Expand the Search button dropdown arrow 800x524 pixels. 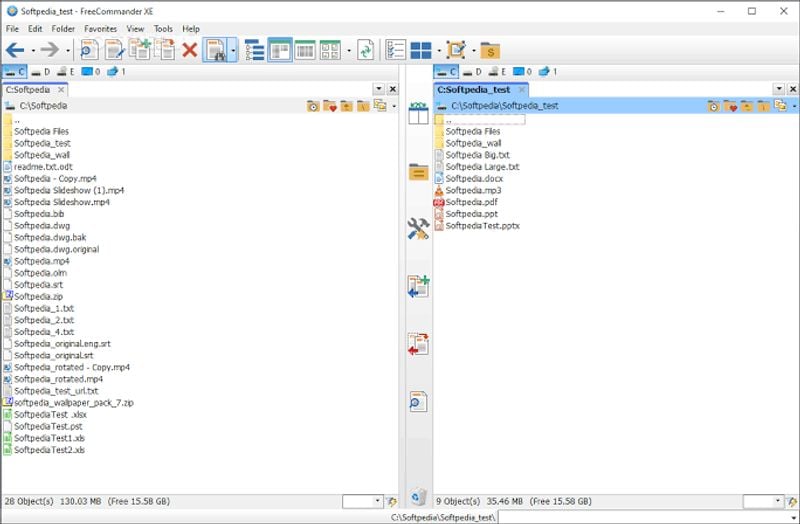233,50
